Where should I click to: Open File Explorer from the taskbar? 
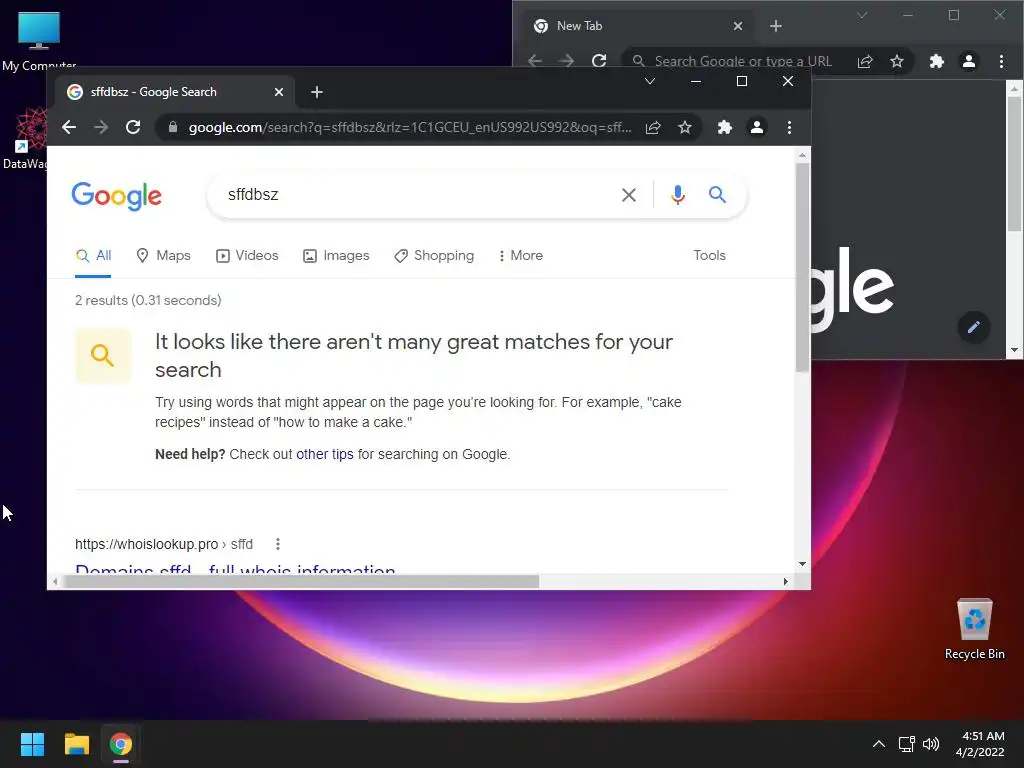tap(76, 744)
